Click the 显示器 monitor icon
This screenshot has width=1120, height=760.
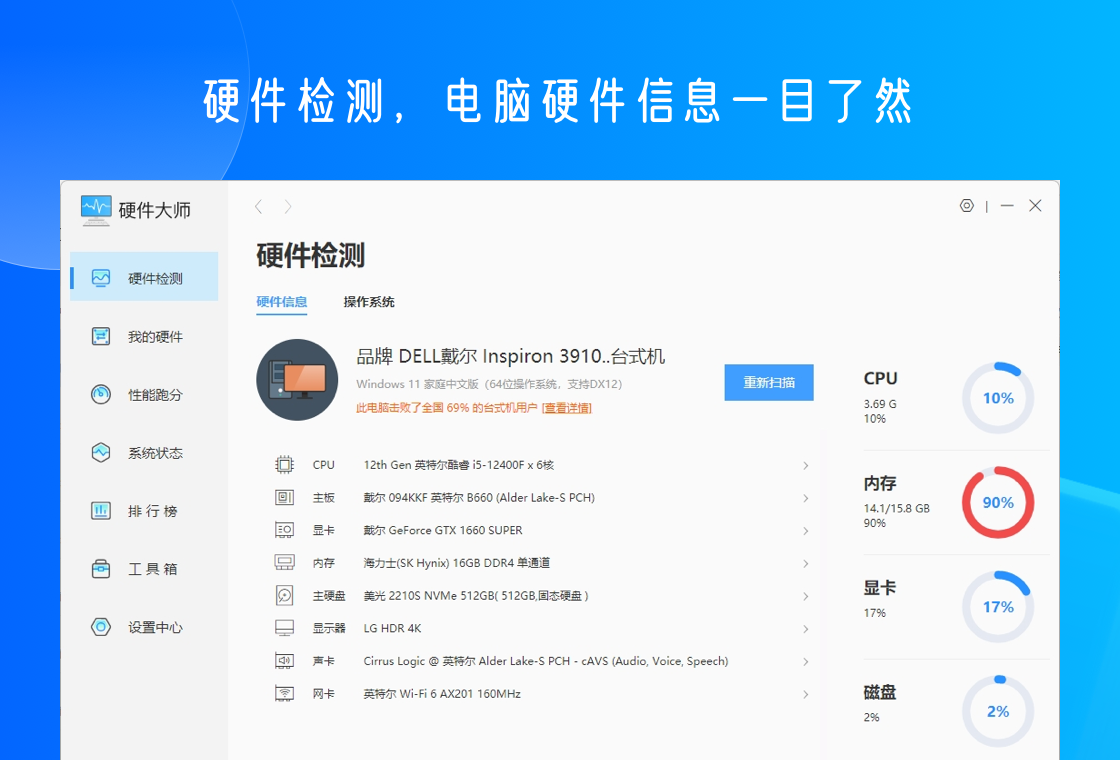(284, 628)
